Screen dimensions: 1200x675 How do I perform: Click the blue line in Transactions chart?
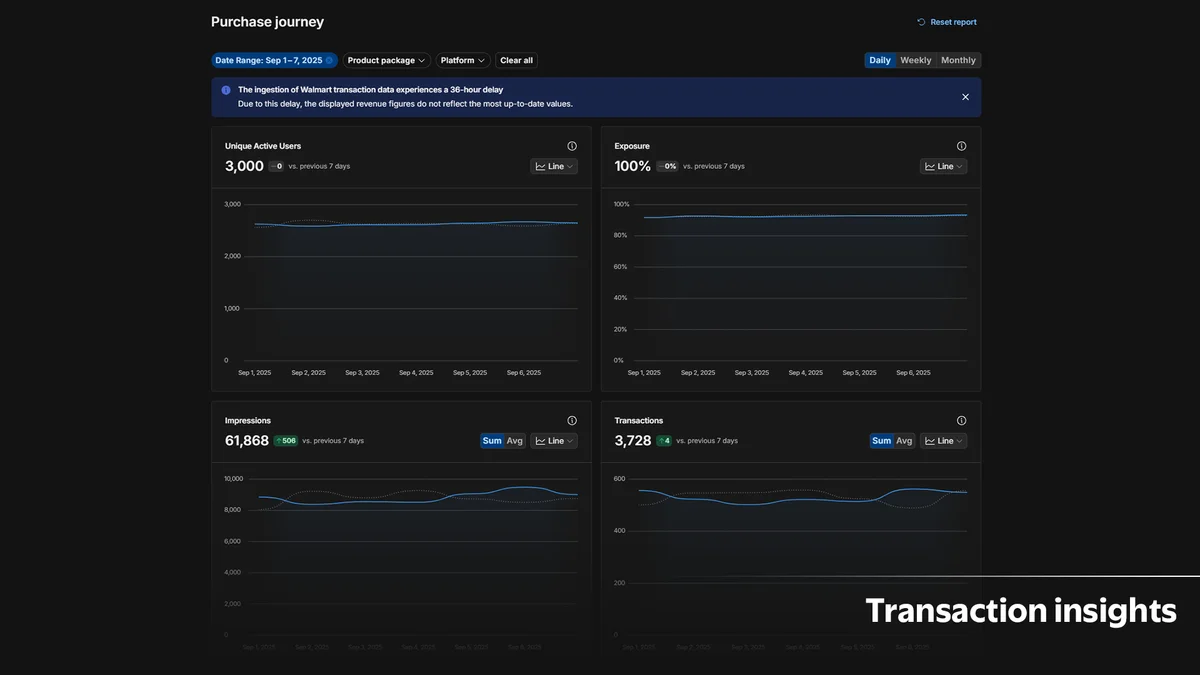[760, 503]
